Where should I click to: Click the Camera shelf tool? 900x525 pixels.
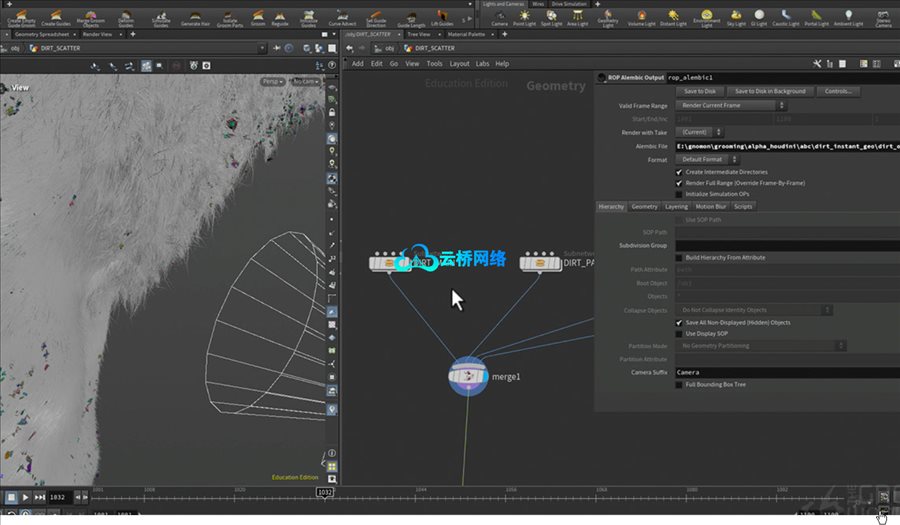[x=499, y=17]
